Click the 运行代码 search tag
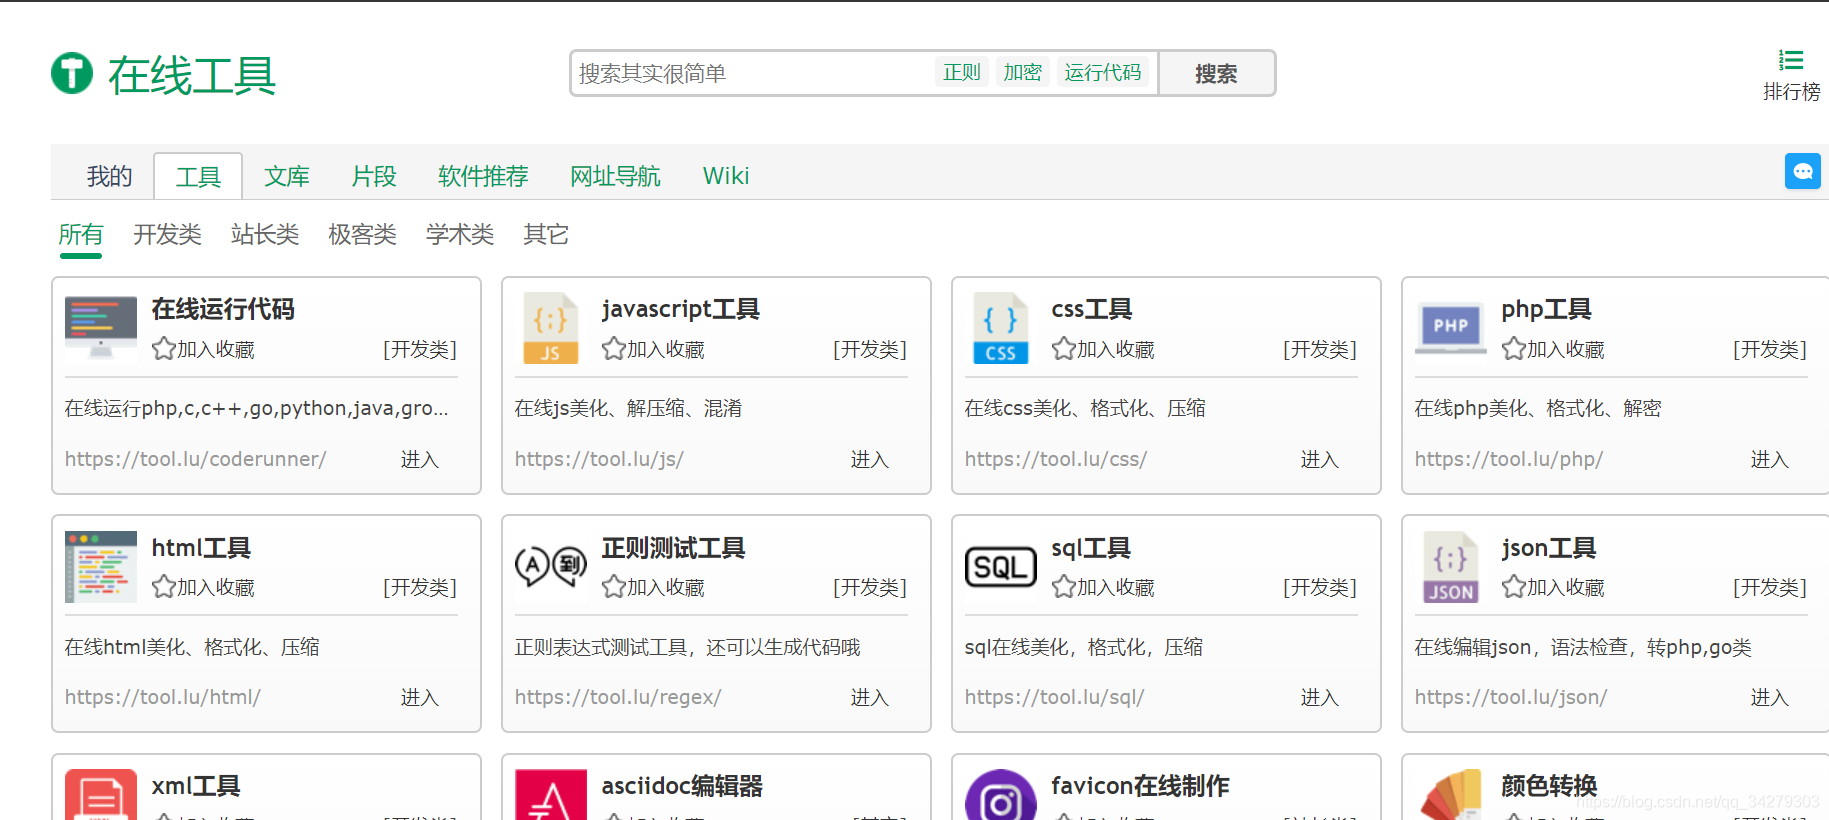This screenshot has width=1829, height=820. tap(1102, 72)
